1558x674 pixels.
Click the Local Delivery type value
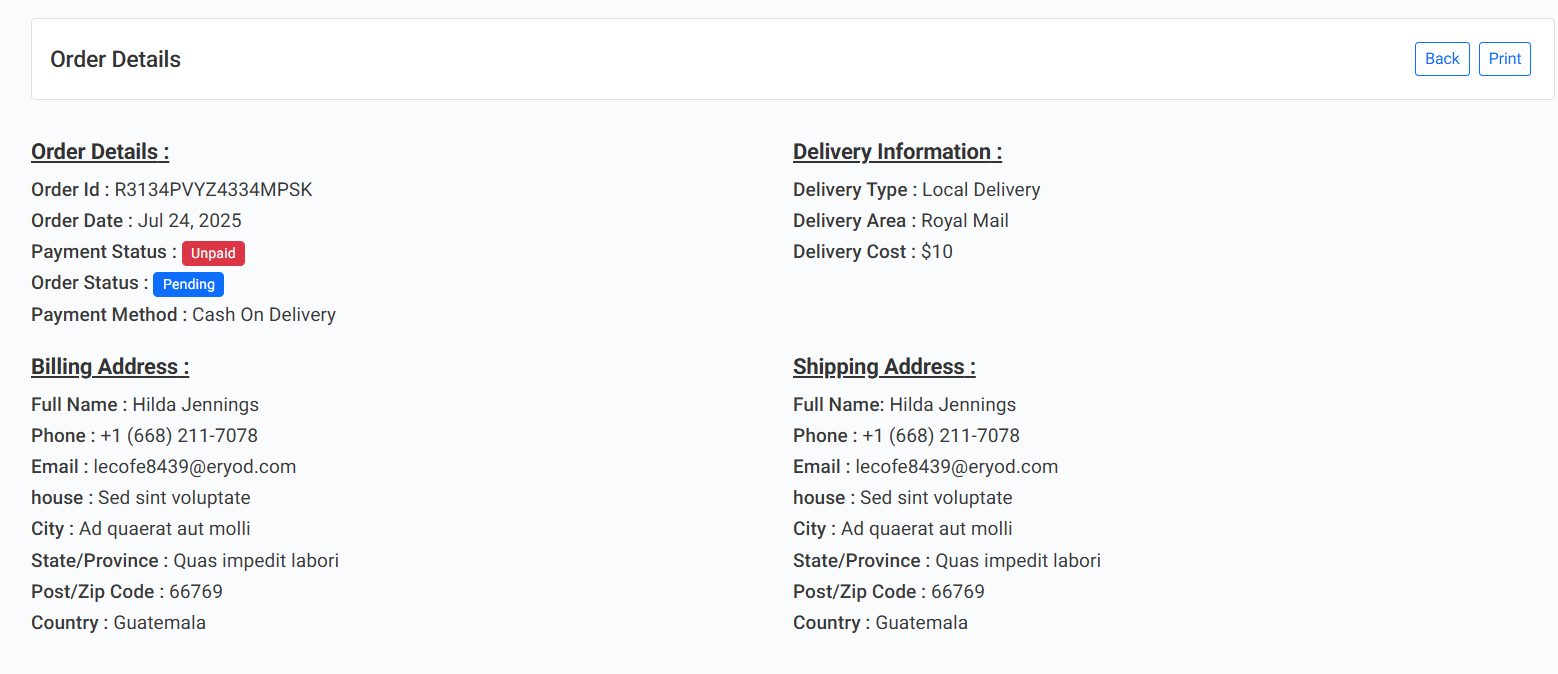tap(980, 190)
